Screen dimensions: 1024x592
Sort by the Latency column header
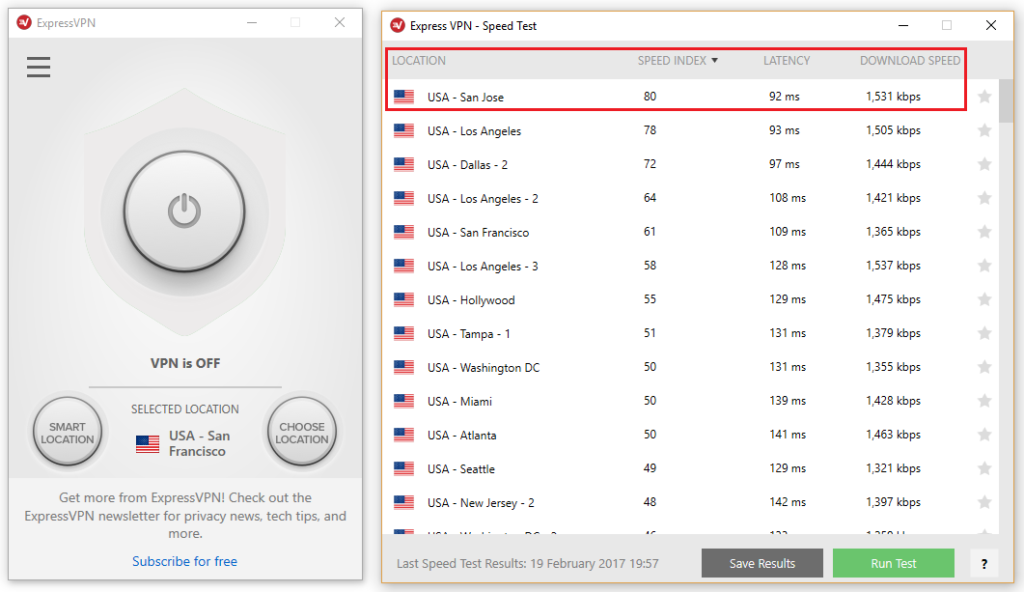786,61
